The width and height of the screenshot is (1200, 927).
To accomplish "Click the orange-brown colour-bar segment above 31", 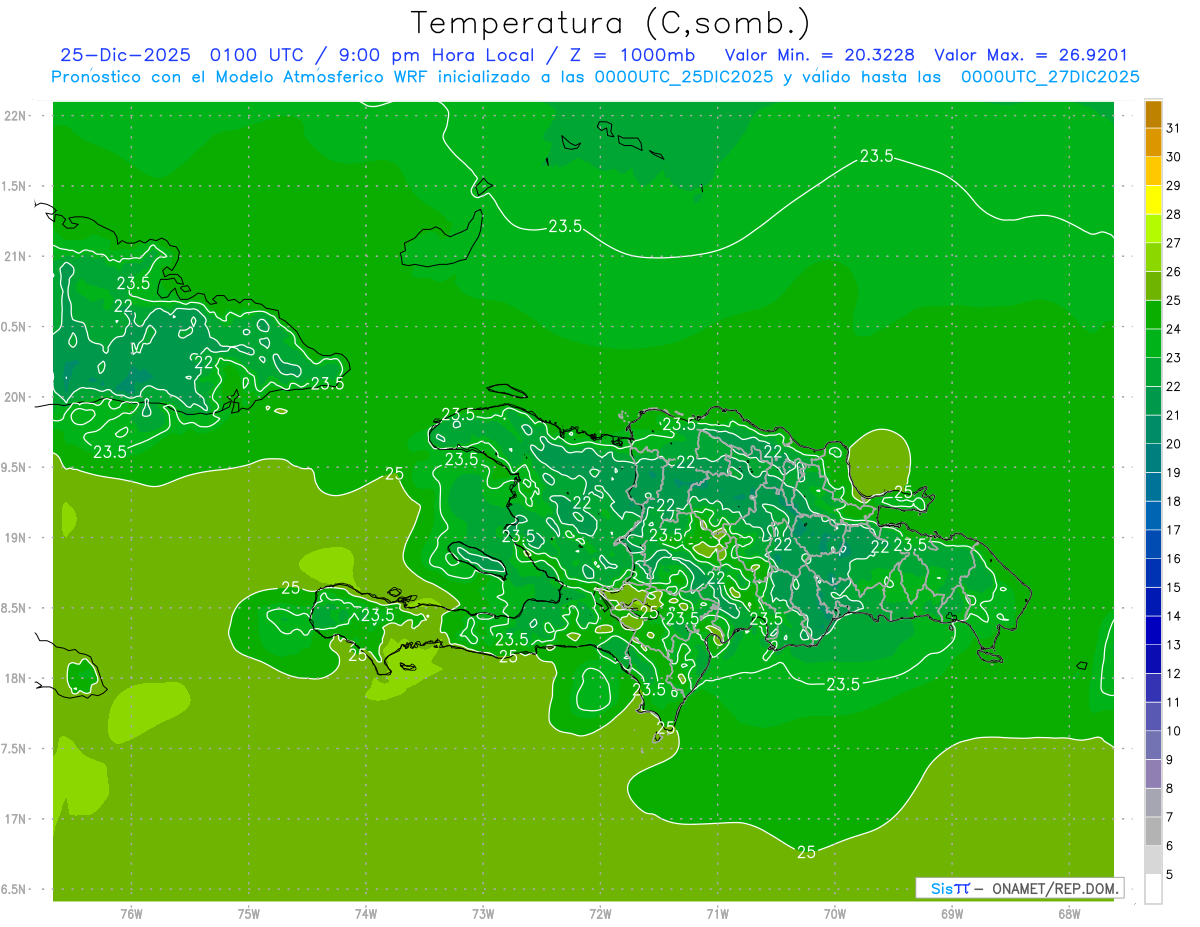I will tap(1153, 114).
